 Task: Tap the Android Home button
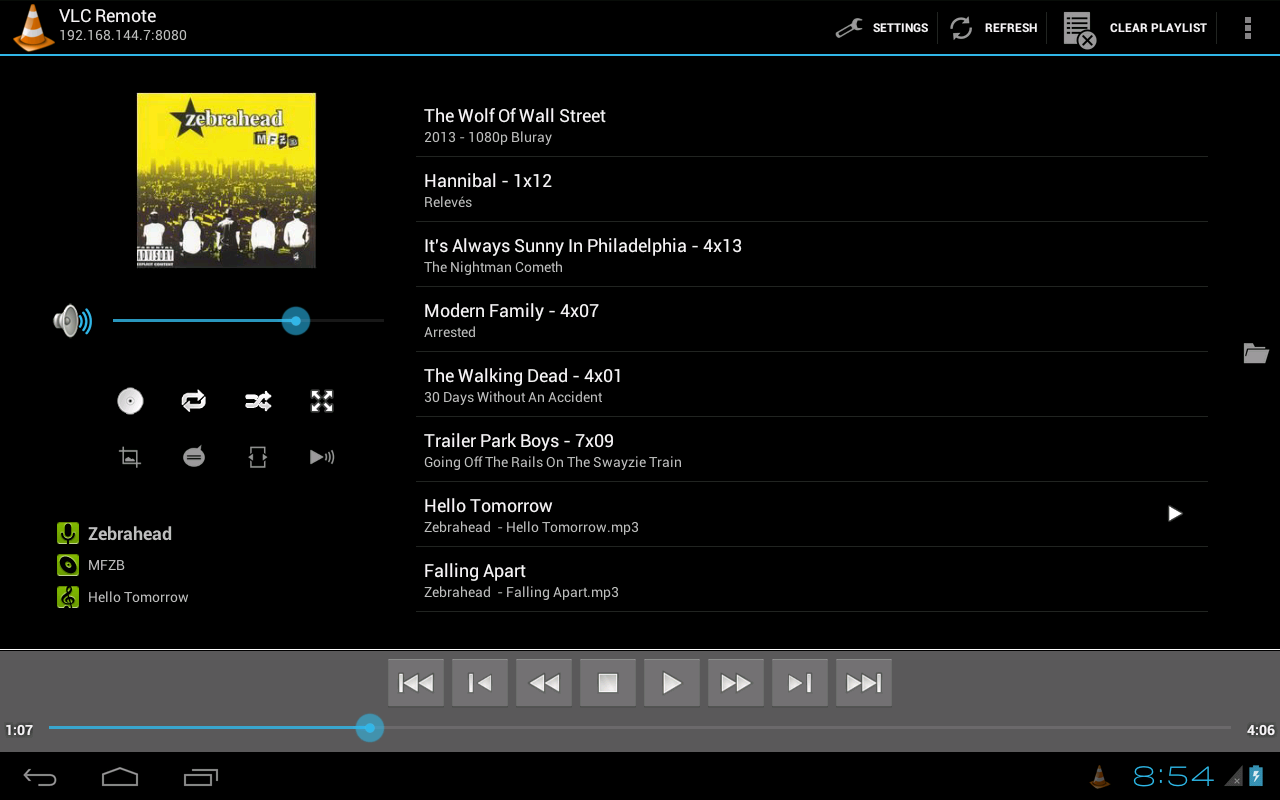tap(120, 777)
